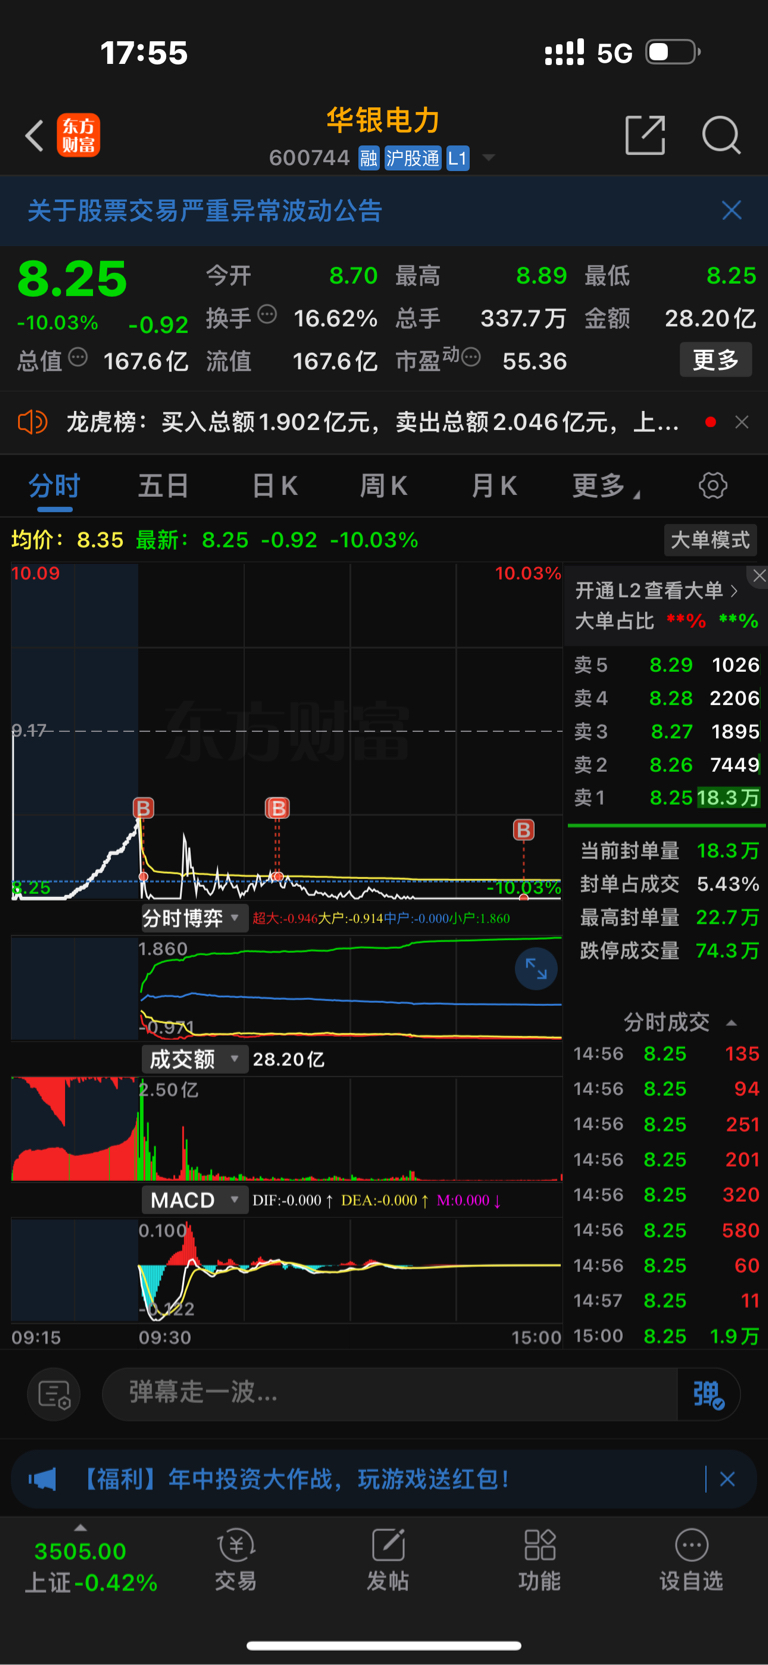Image resolution: width=768 pixels, height=1665 pixels.
Task: Tap the 设自选 watchlist icon
Action: (691, 1560)
